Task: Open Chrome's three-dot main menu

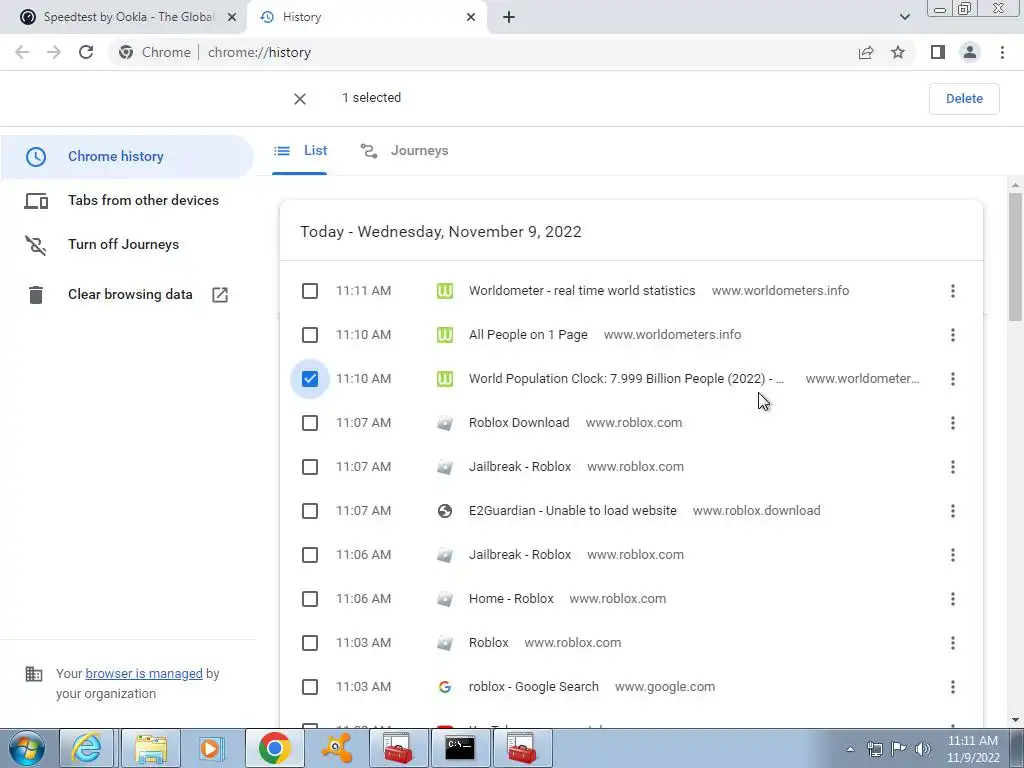Action: 1002,52
